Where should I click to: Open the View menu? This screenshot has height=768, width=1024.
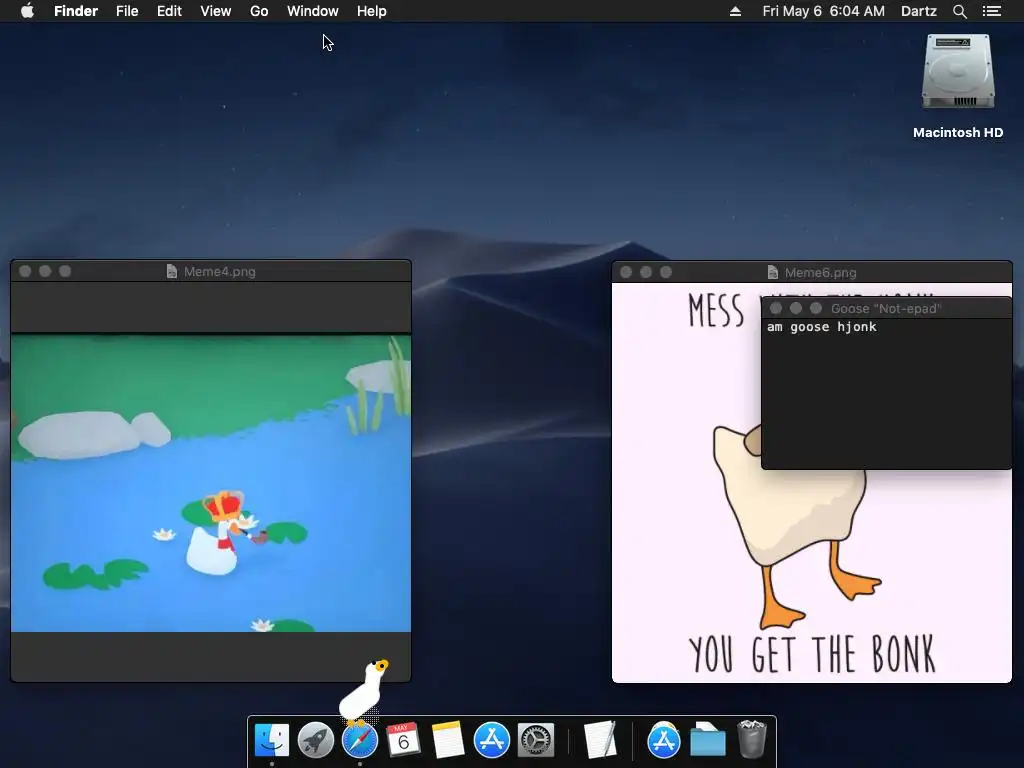[x=216, y=11]
